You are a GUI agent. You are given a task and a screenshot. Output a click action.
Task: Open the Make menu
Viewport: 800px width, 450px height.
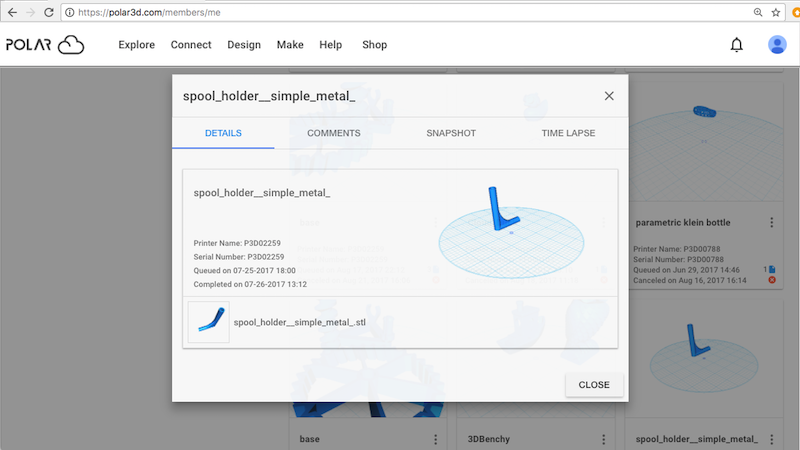coord(290,45)
